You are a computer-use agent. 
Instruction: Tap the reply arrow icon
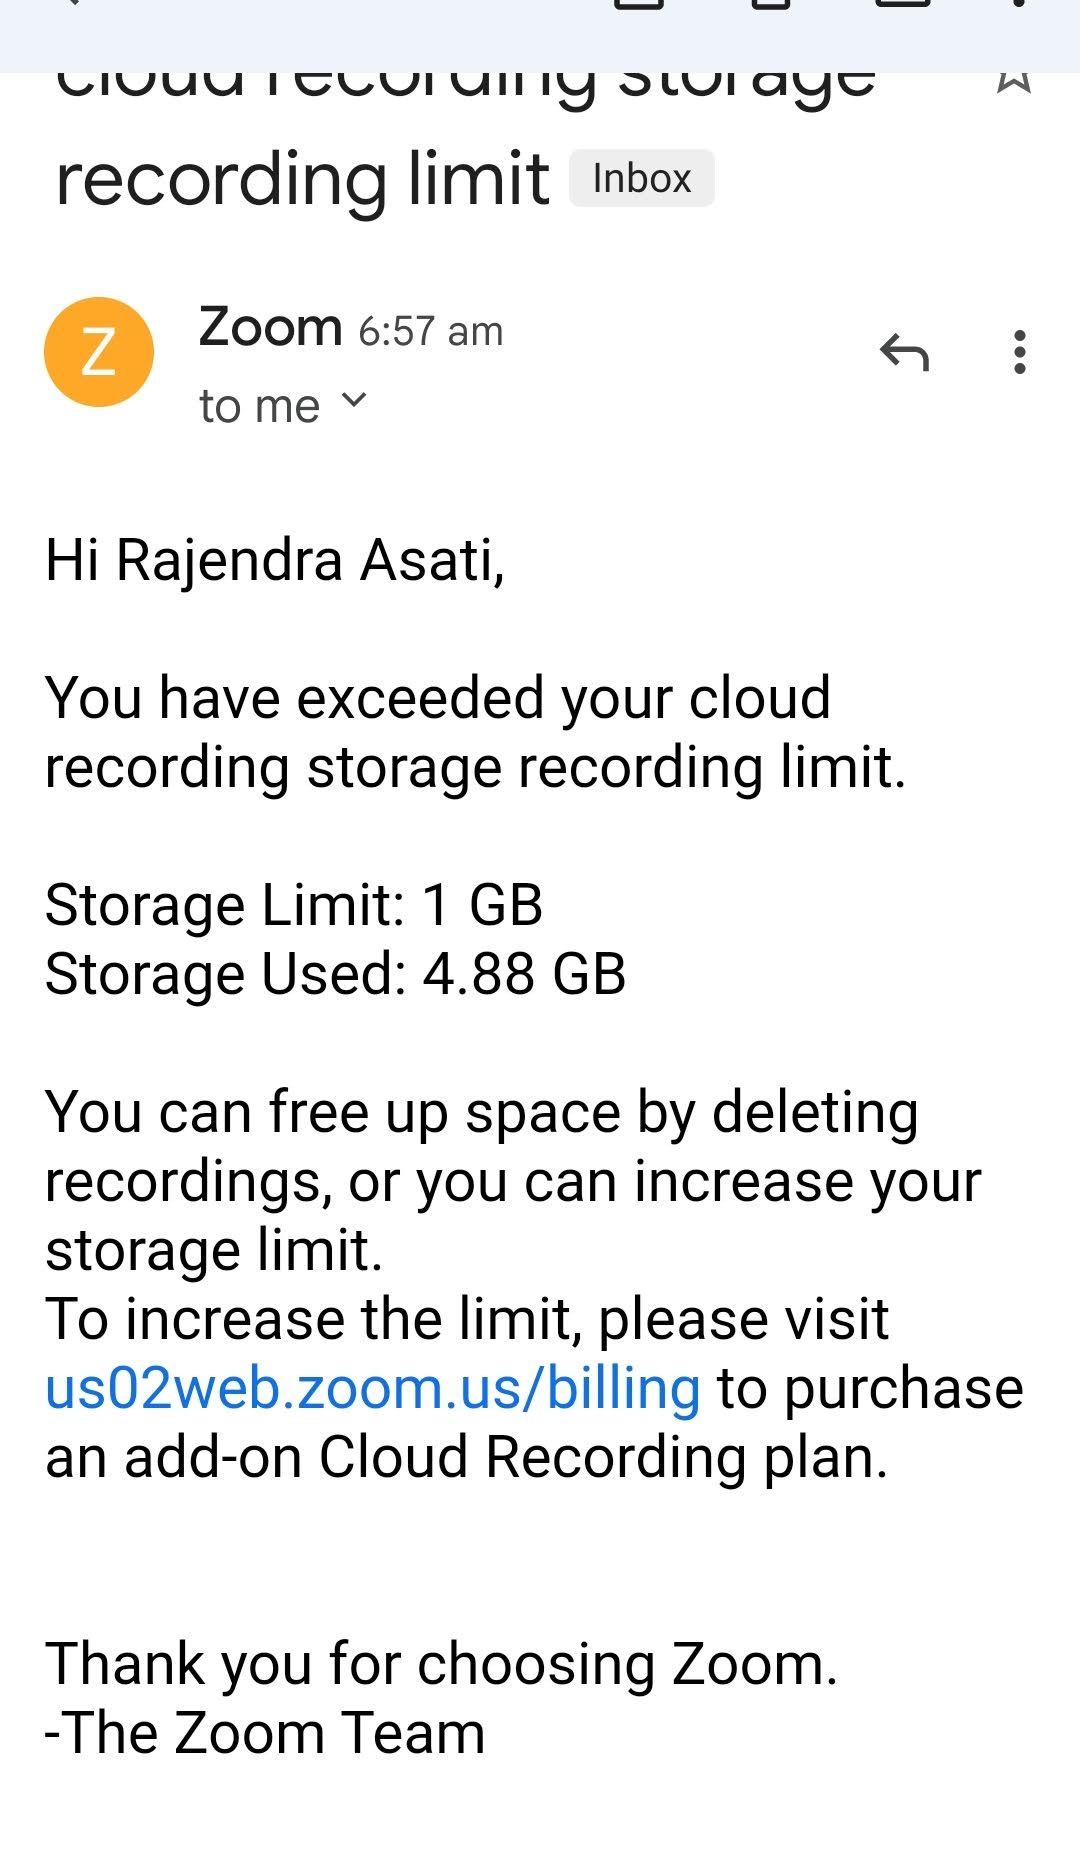[904, 352]
